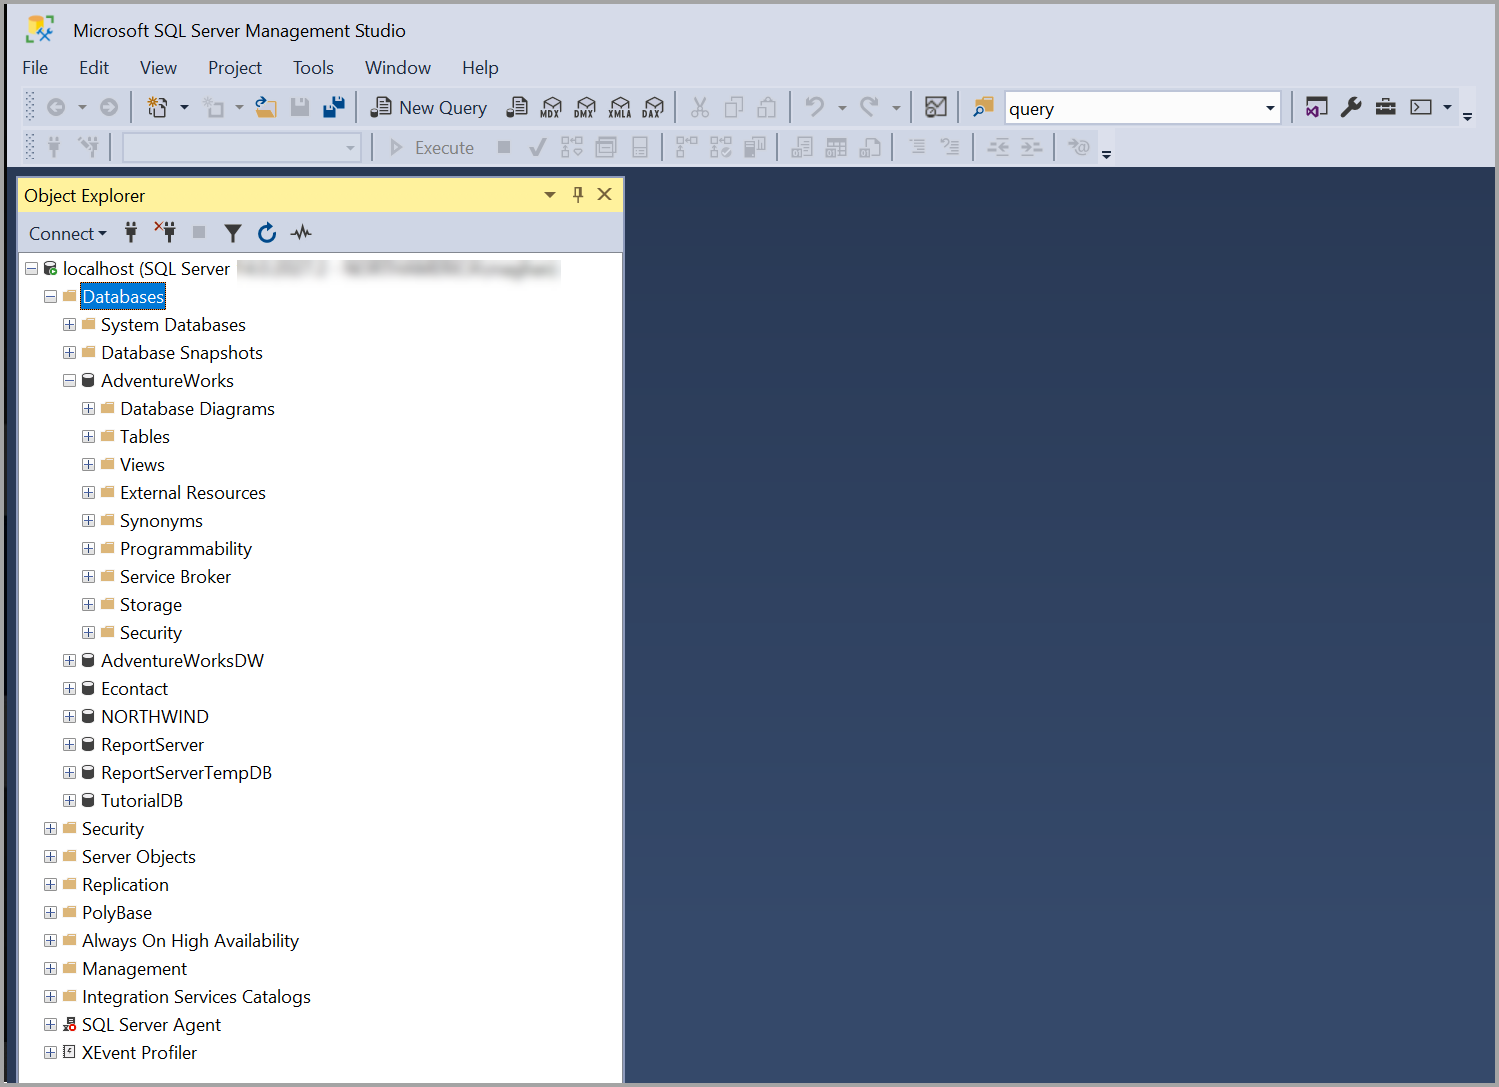Expand the Tables folder under AdventureWorks
This screenshot has width=1499, height=1087.
click(88, 436)
